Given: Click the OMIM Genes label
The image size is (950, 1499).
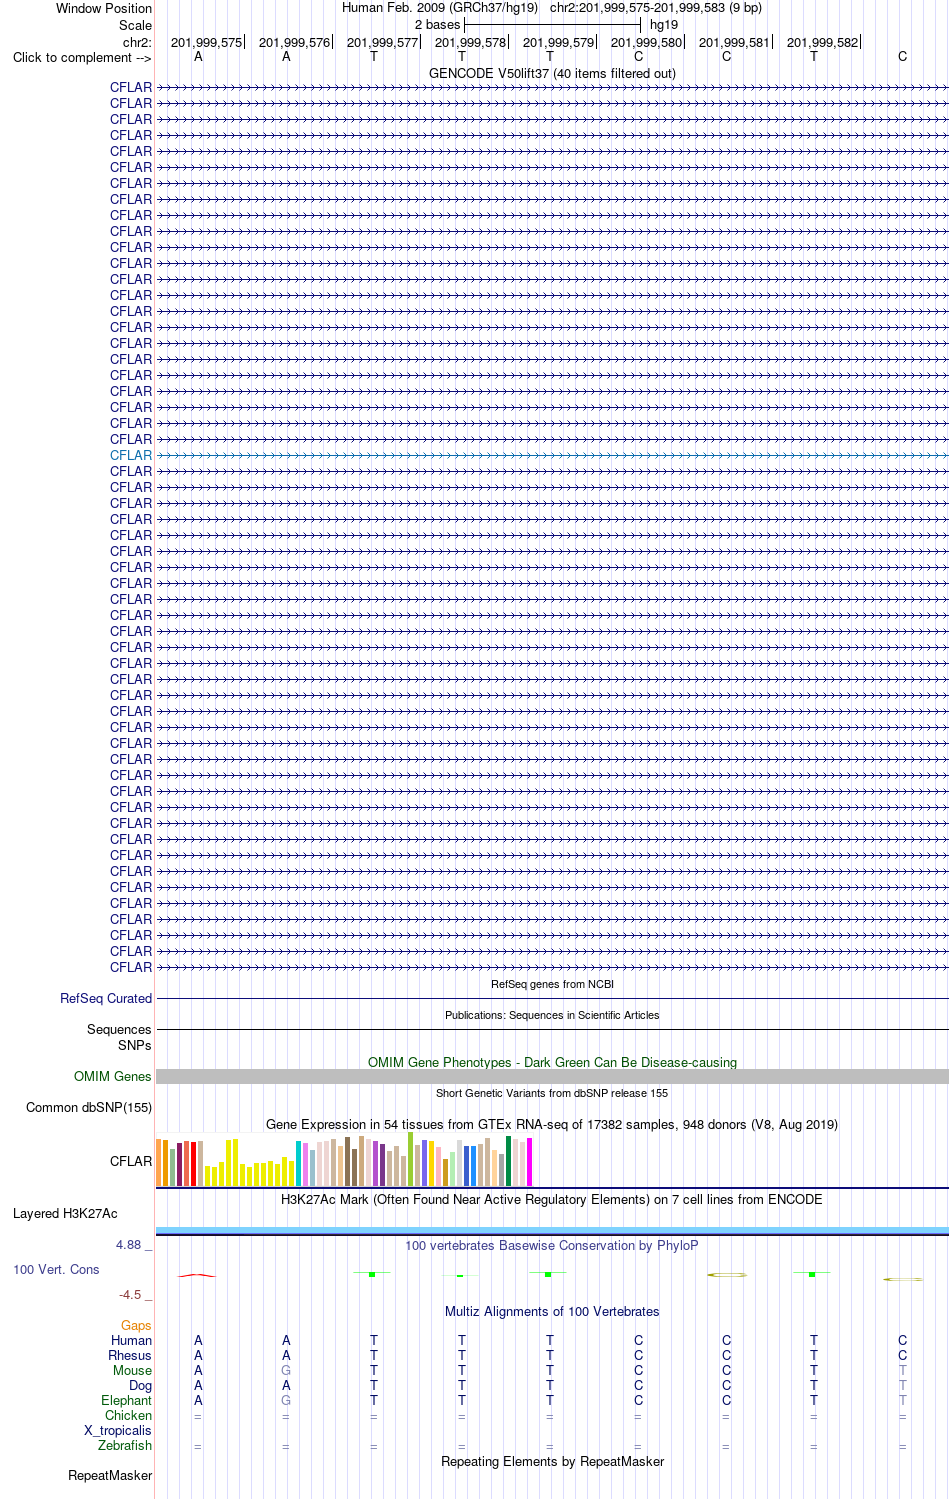Looking at the screenshot, I should pos(113,1076).
